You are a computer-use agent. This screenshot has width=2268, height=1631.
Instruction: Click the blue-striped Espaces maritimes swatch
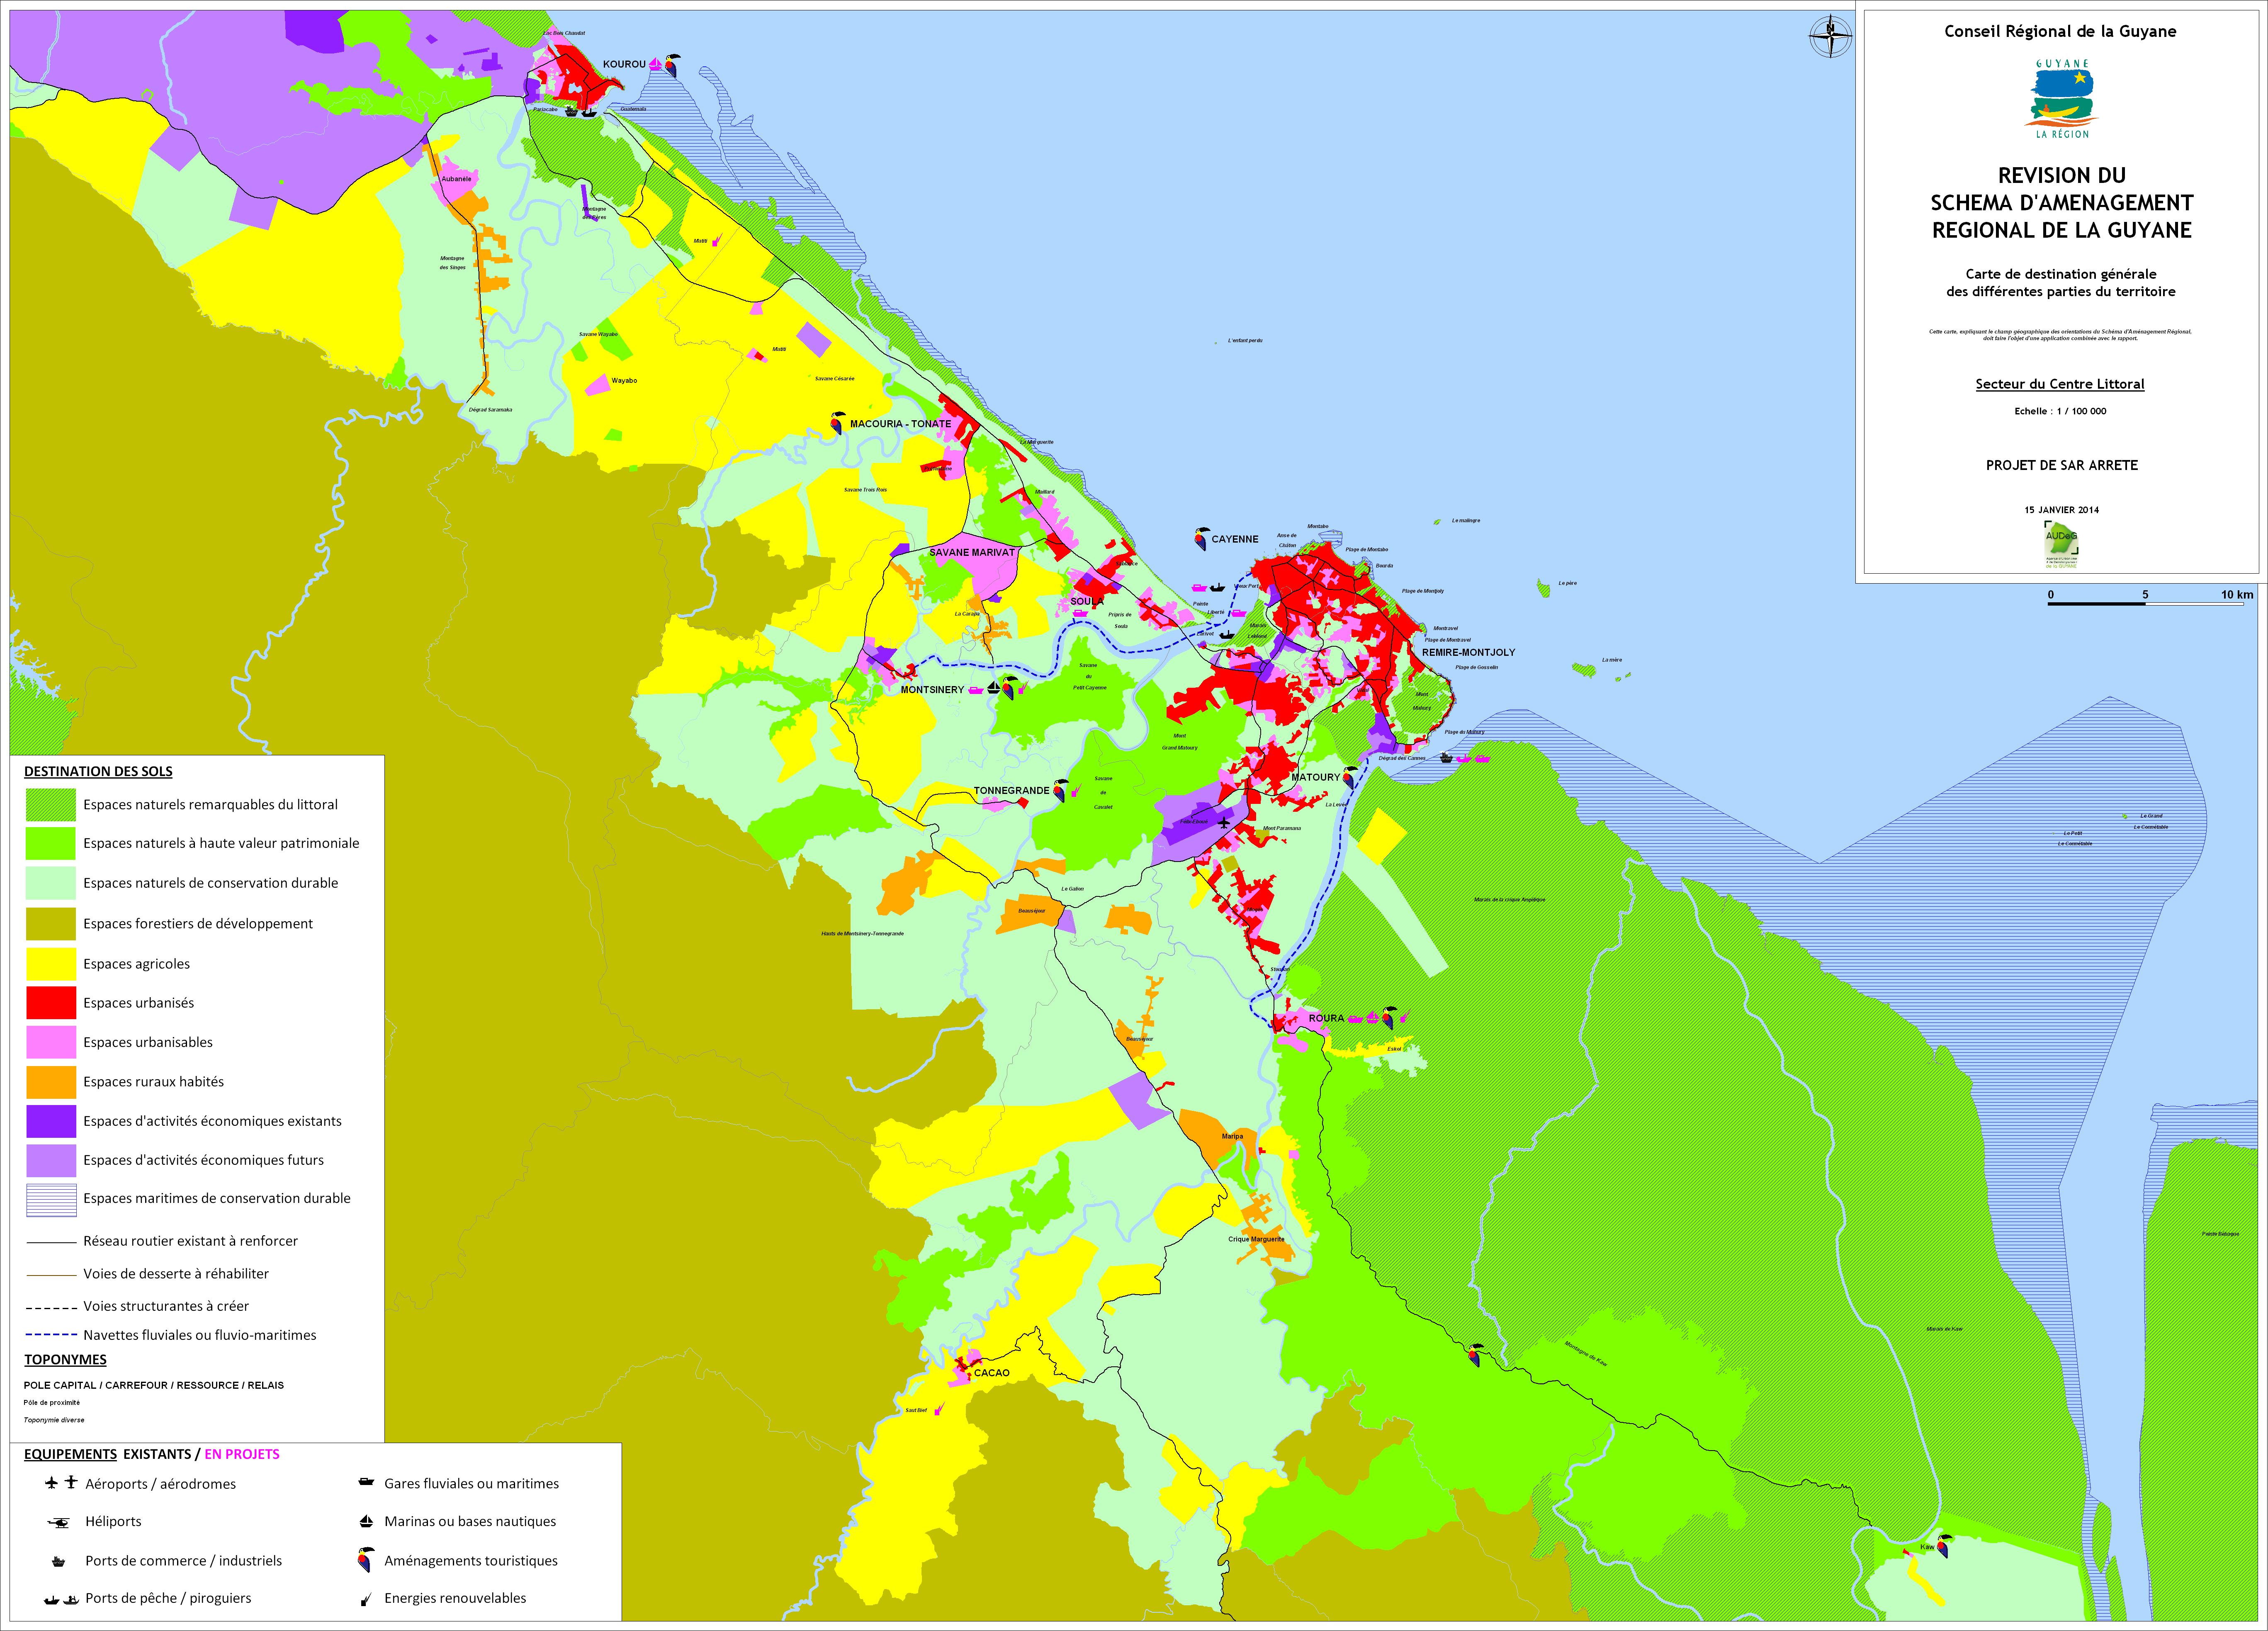(51, 1199)
